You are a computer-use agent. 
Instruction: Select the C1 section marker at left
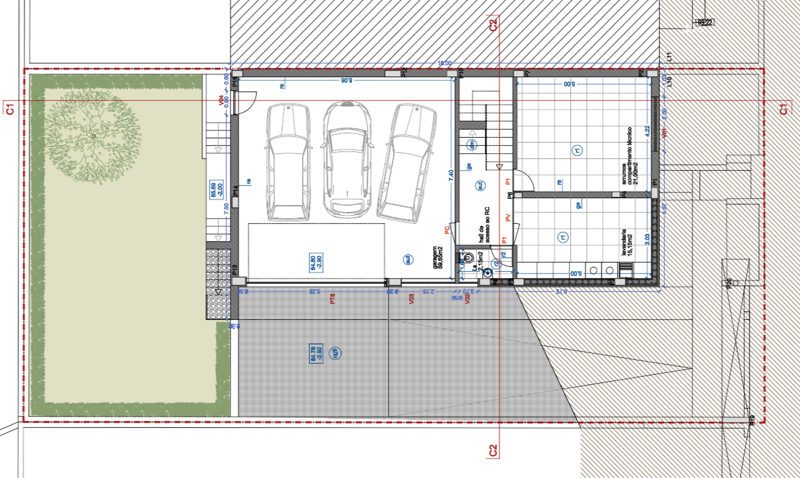(x=10, y=108)
